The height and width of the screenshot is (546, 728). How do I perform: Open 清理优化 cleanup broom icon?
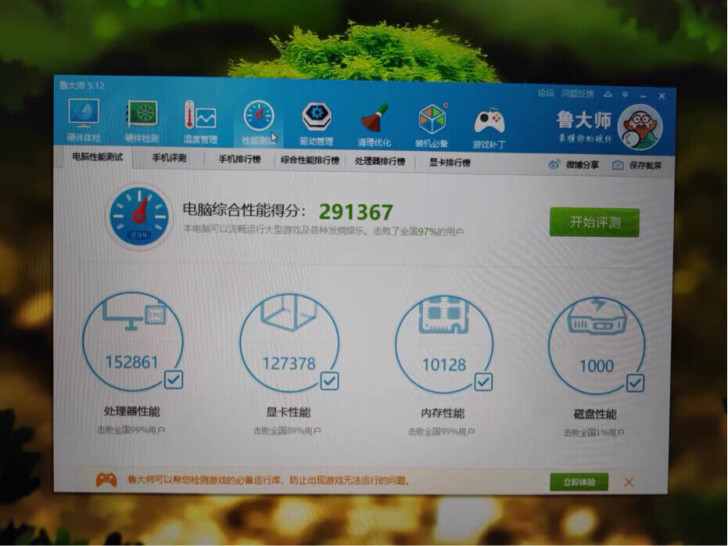(x=374, y=118)
